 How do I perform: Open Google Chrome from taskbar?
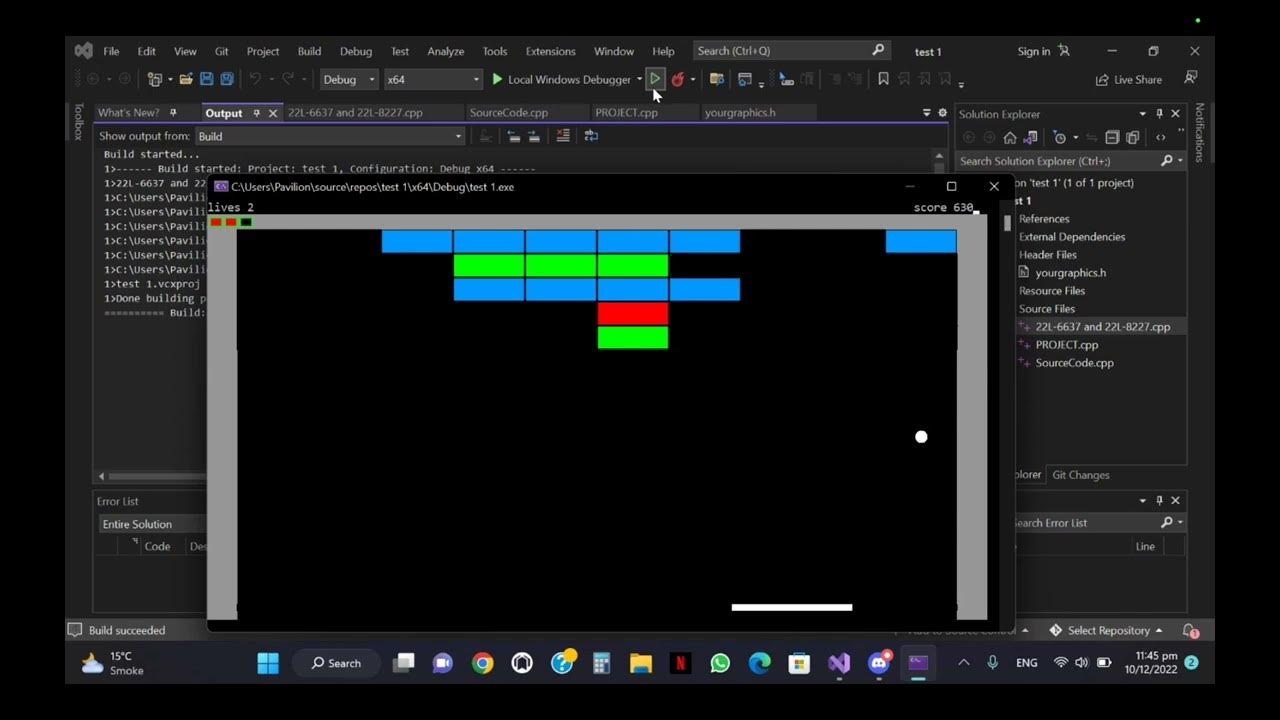coord(483,663)
